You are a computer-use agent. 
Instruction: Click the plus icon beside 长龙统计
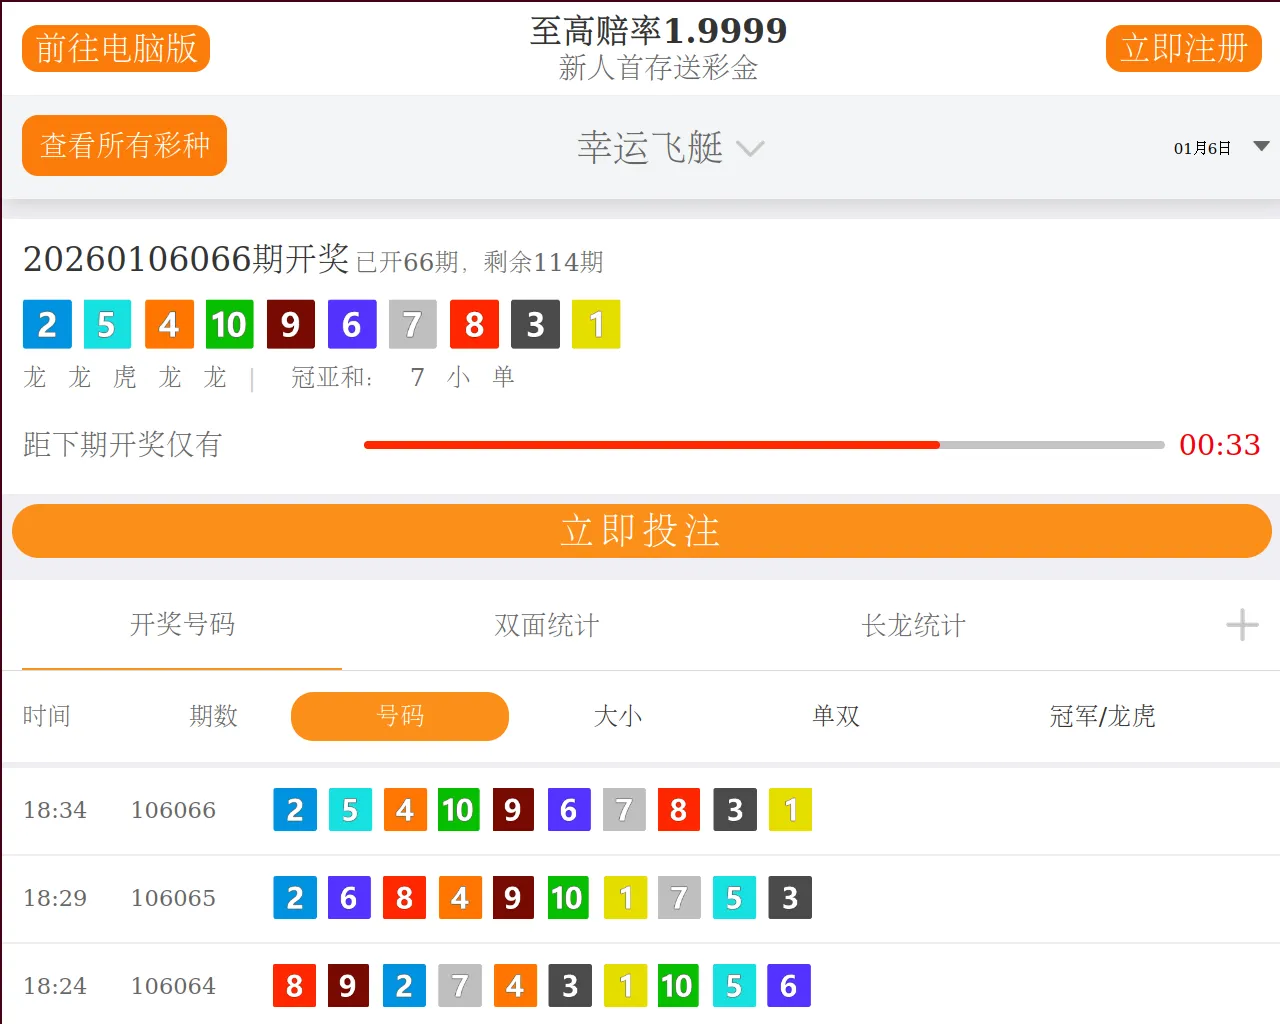[1241, 625]
